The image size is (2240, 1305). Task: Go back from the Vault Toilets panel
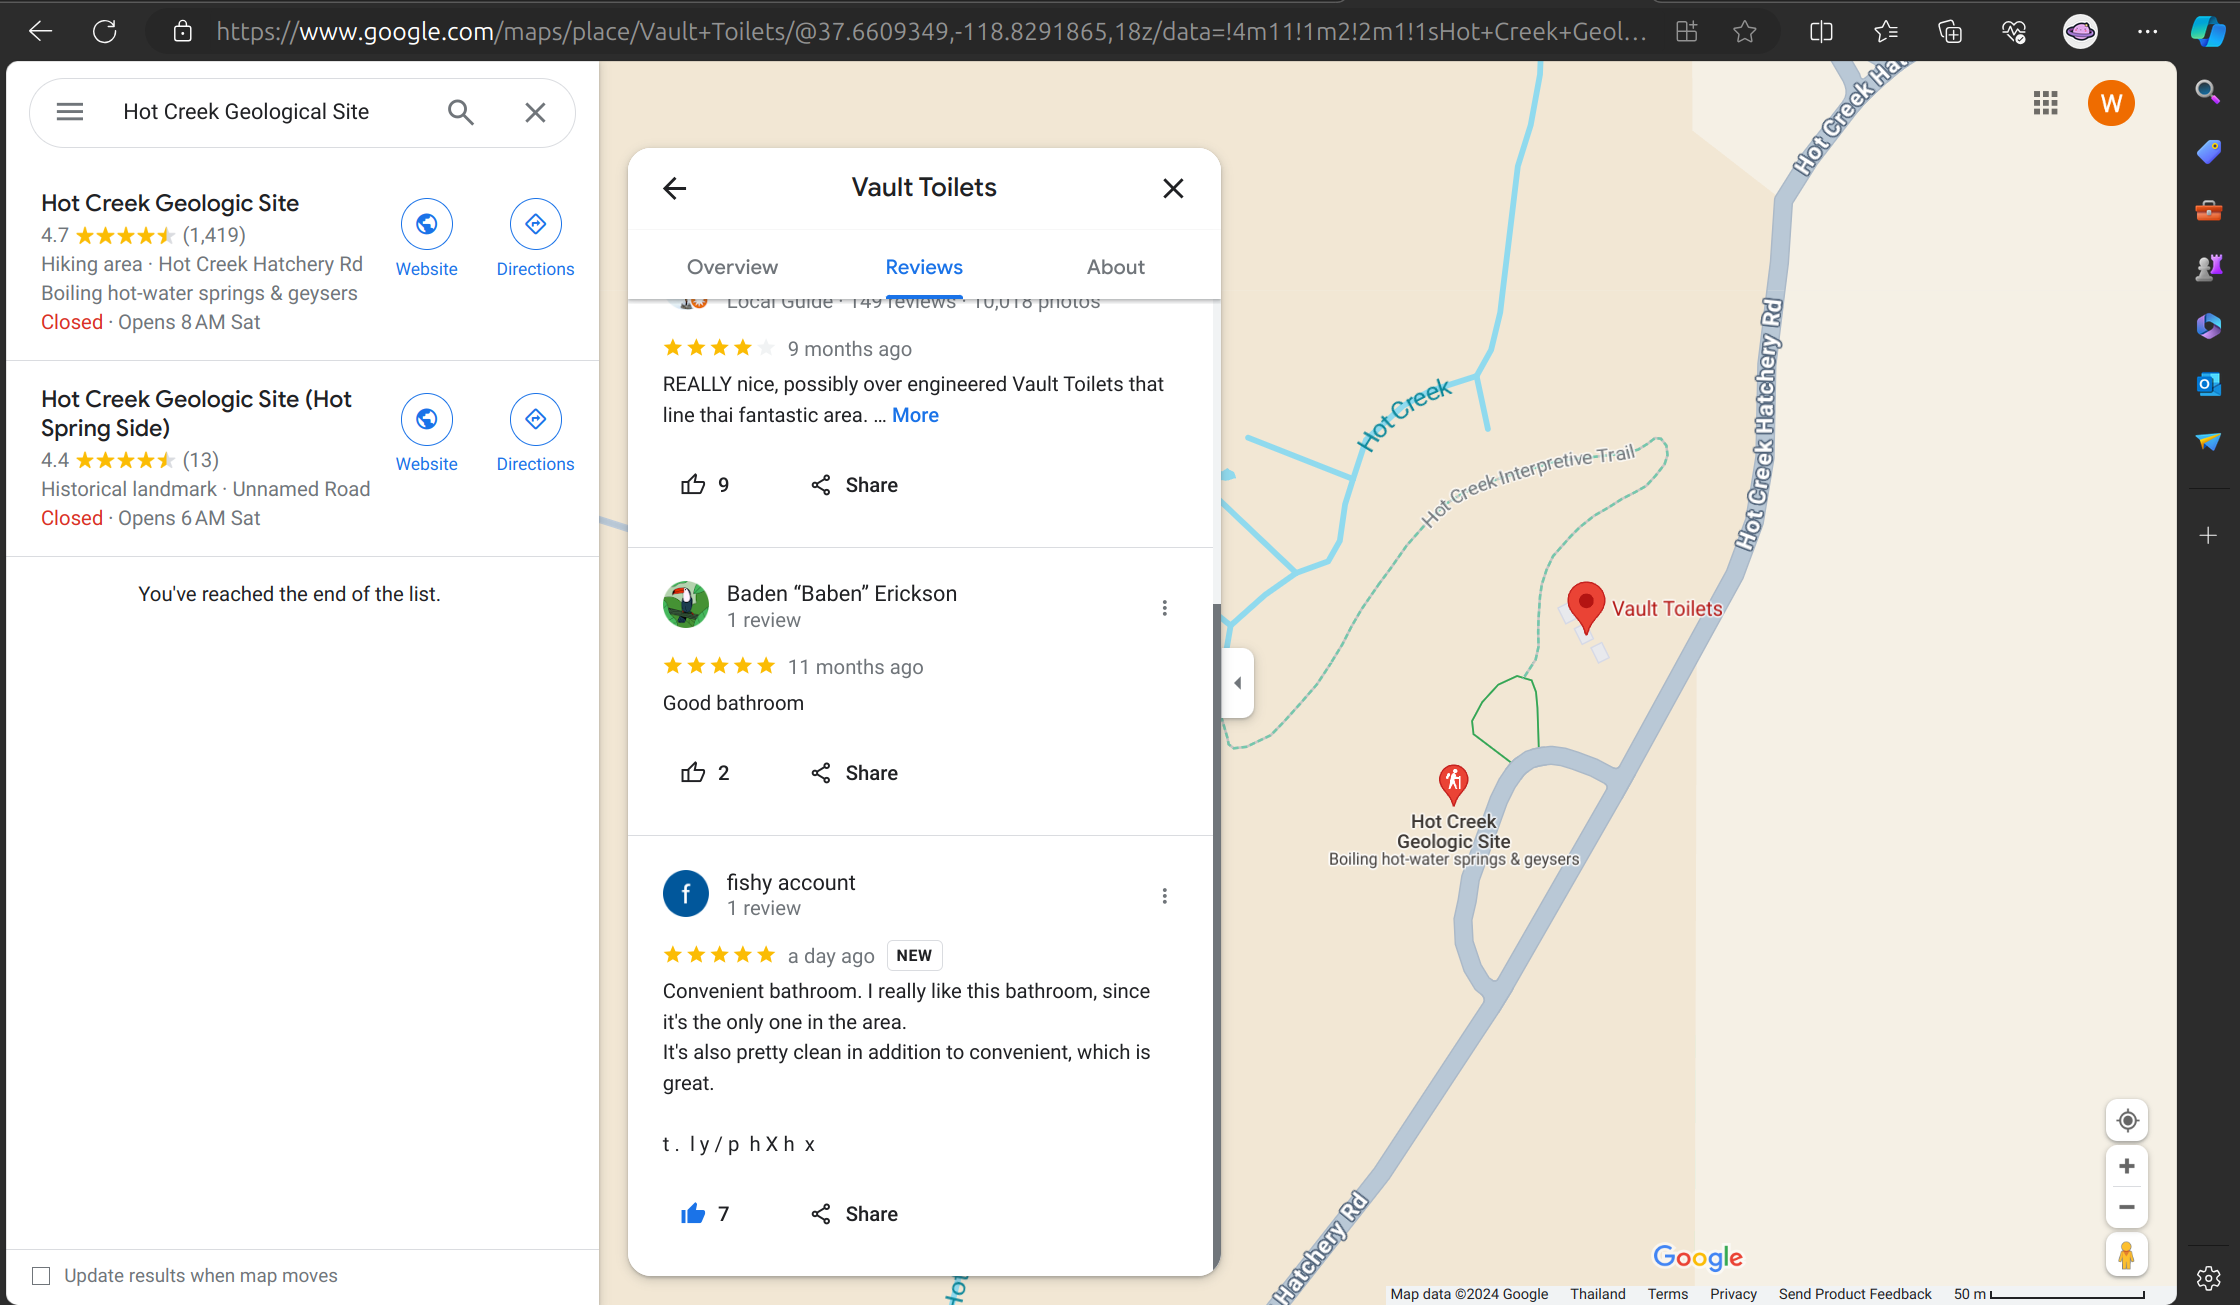coord(675,188)
